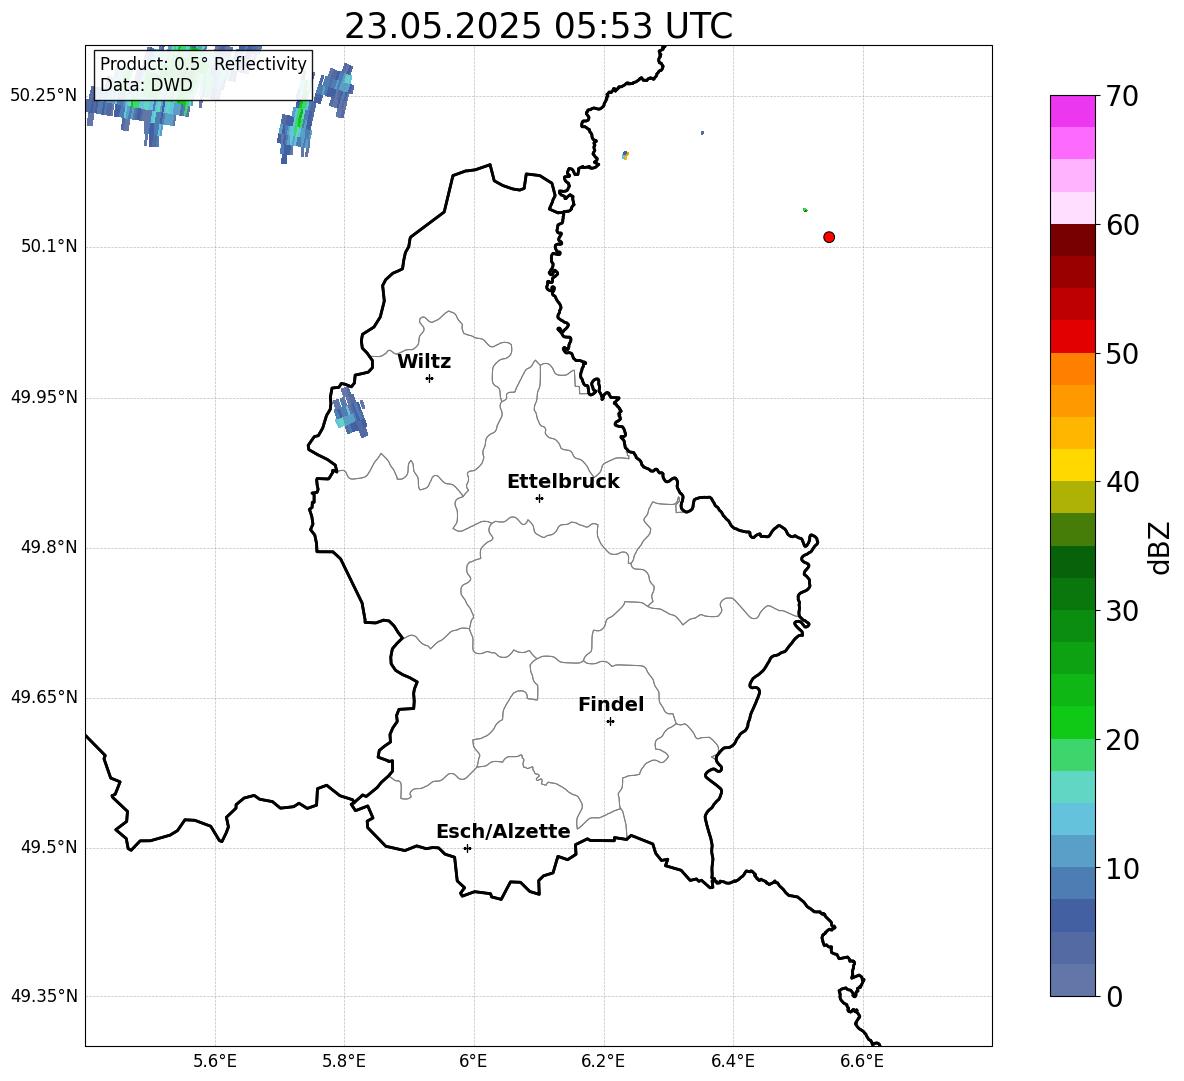The height and width of the screenshot is (1081, 1184).
Task: Click the 49.5°N latitude label
Action: [x=49, y=847]
